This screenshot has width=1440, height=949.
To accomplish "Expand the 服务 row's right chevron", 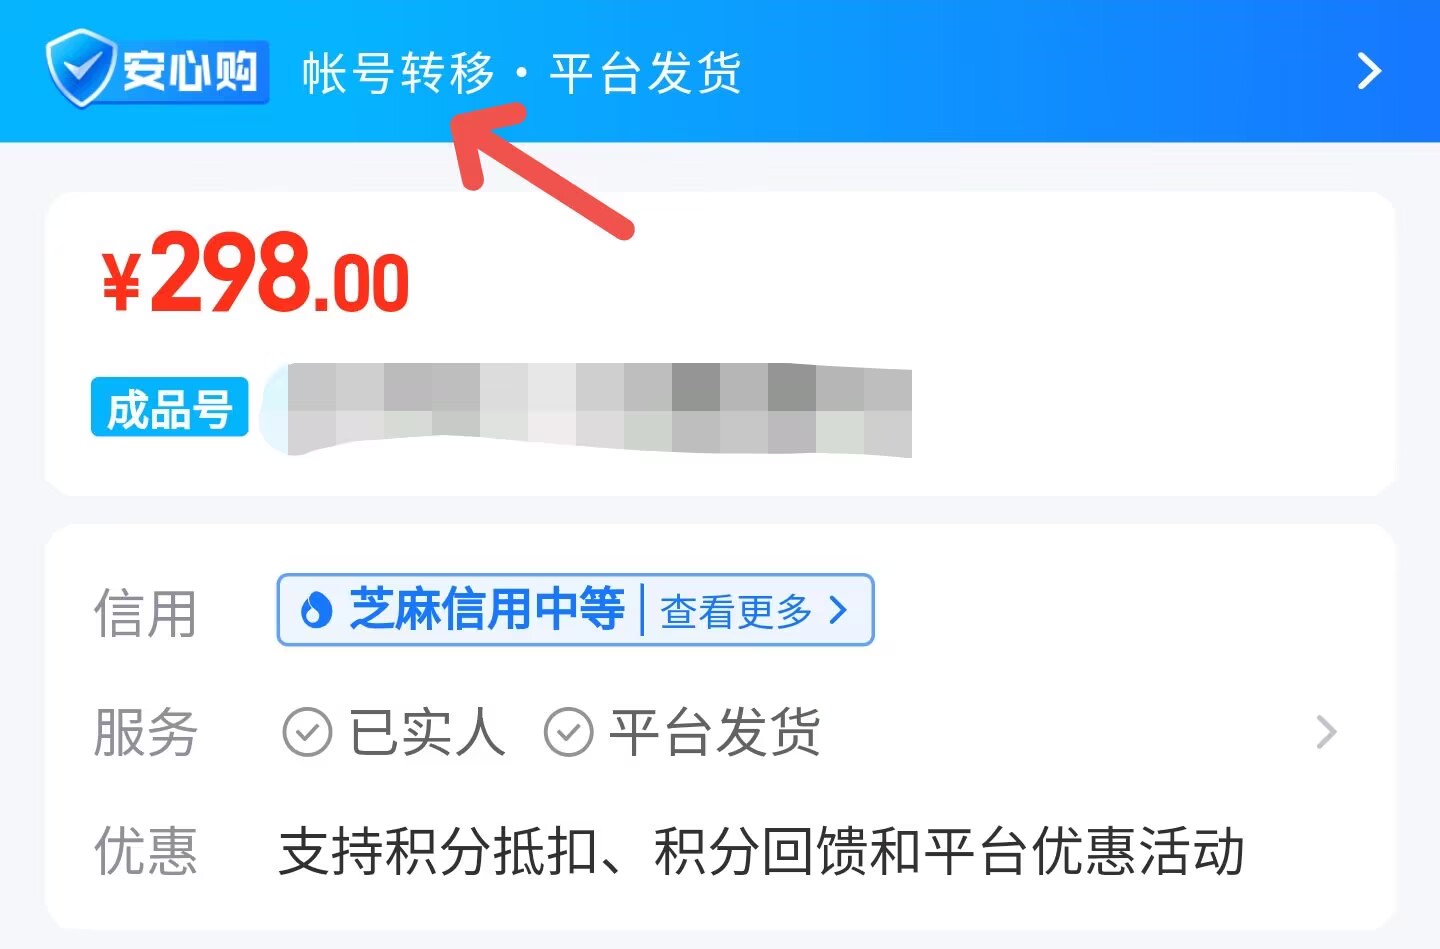I will click(x=1327, y=732).
